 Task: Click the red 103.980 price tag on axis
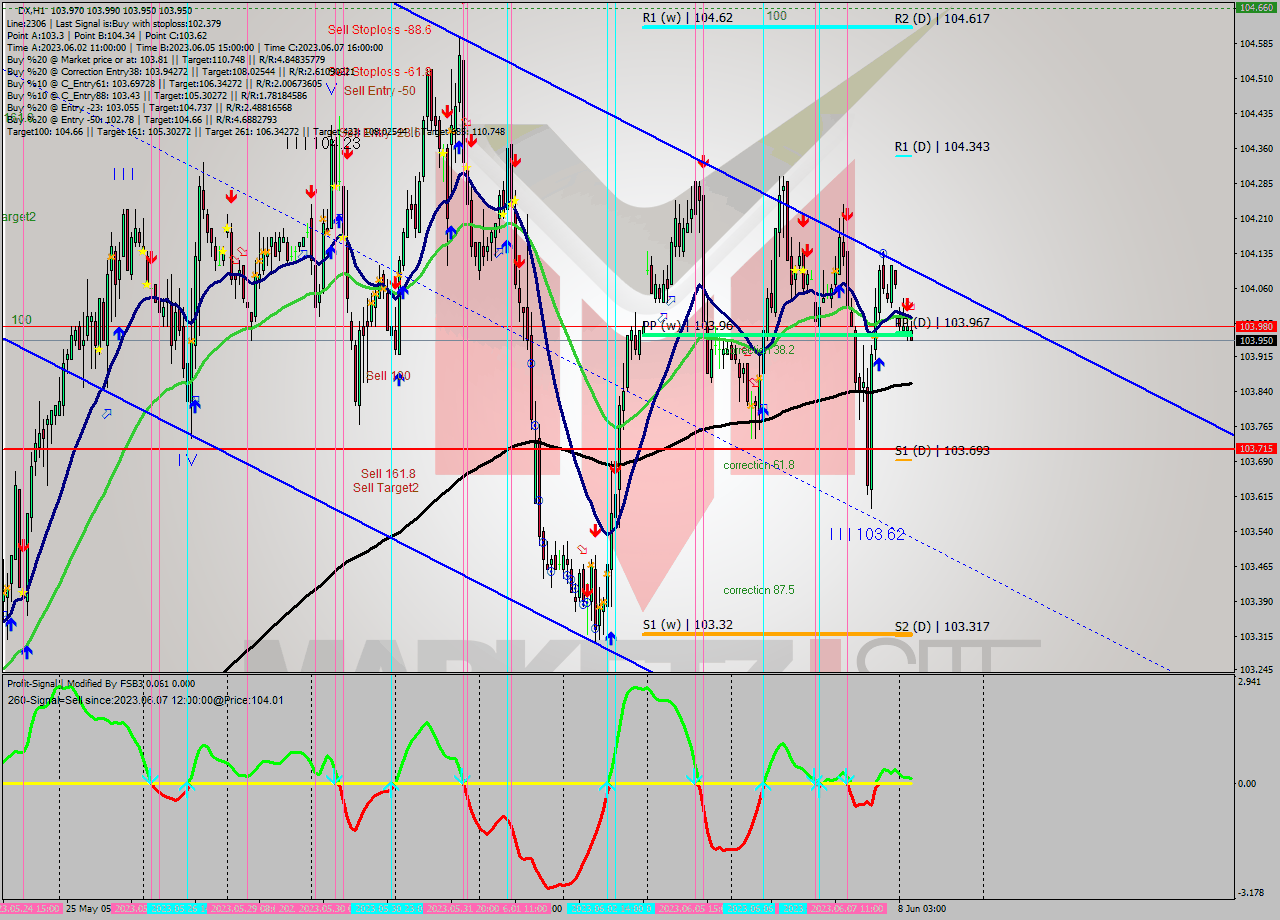(x=1256, y=326)
